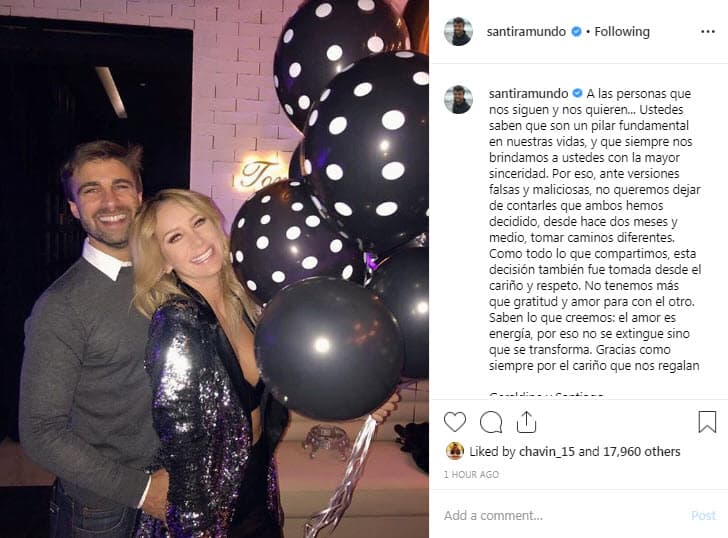Screen dimensions: 728x538
Task: Click the 1 HOUR AGO timestamp
Action: (x=473, y=475)
